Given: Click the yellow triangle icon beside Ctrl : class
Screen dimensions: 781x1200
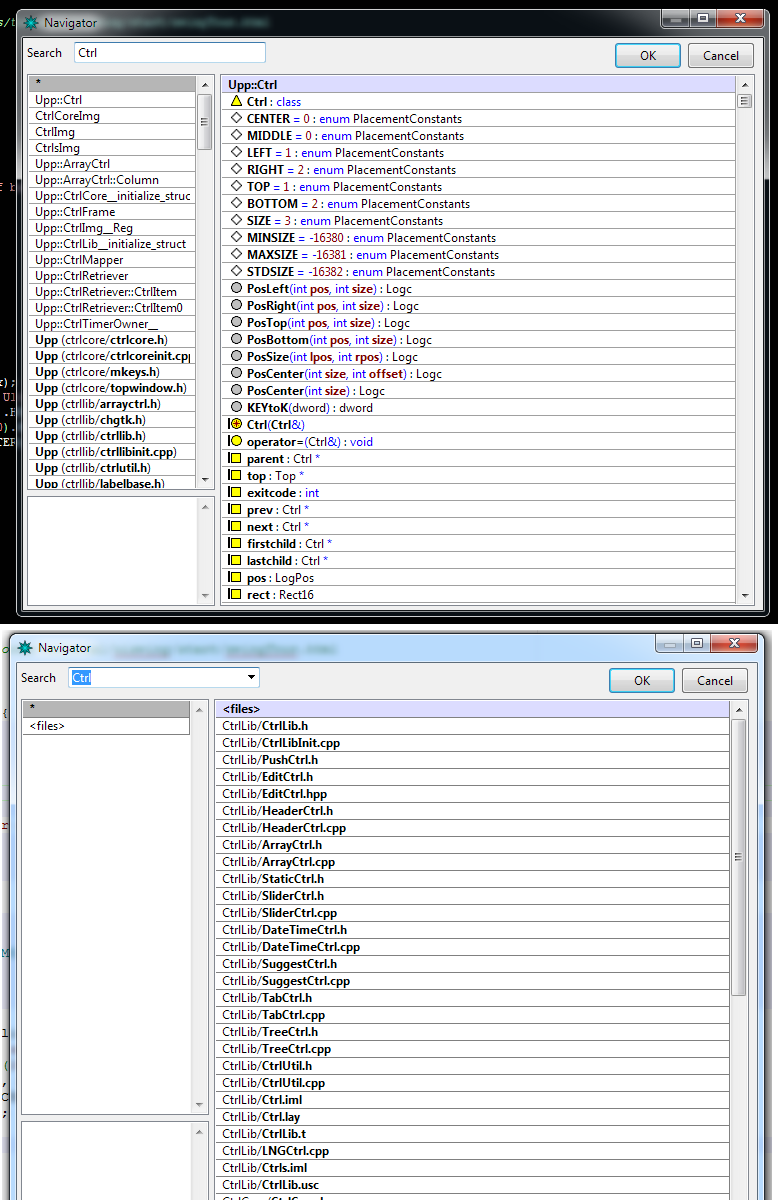Looking at the screenshot, I should tap(236, 102).
